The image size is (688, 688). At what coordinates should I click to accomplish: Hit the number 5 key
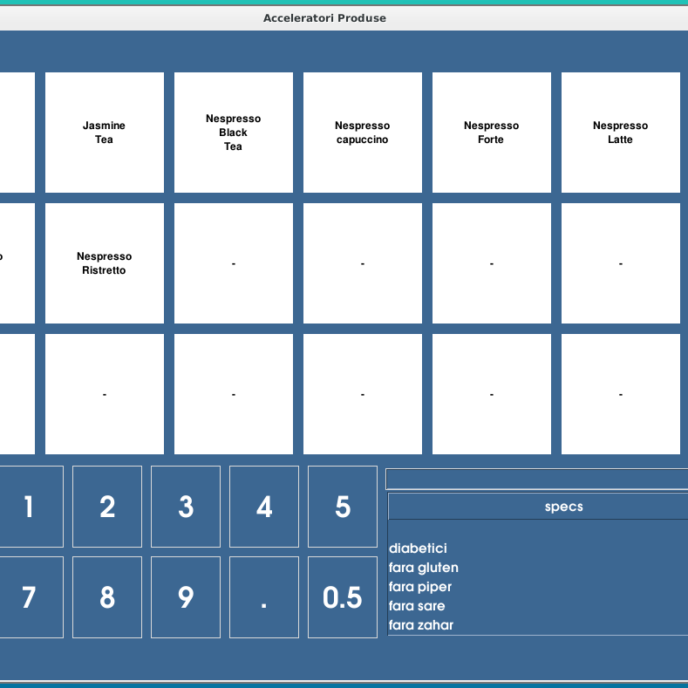[x=343, y=507]
